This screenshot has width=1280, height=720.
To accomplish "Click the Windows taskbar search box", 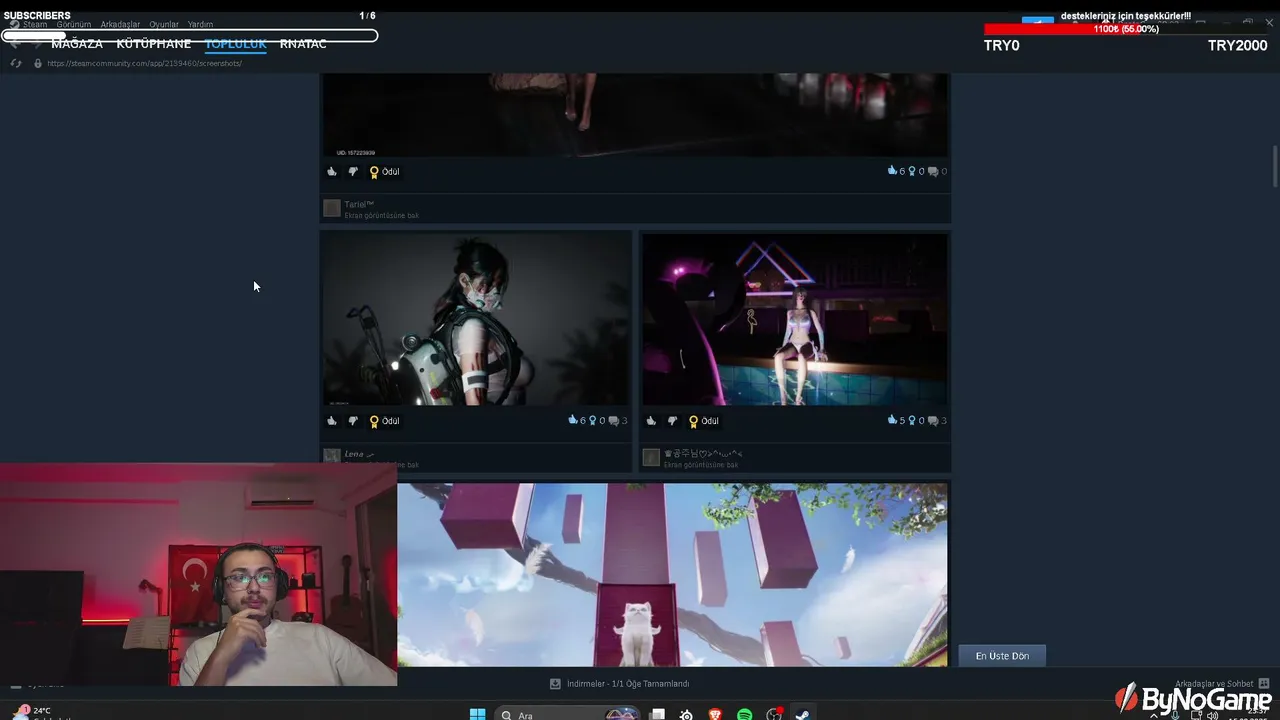I will (x=567, y=714).
